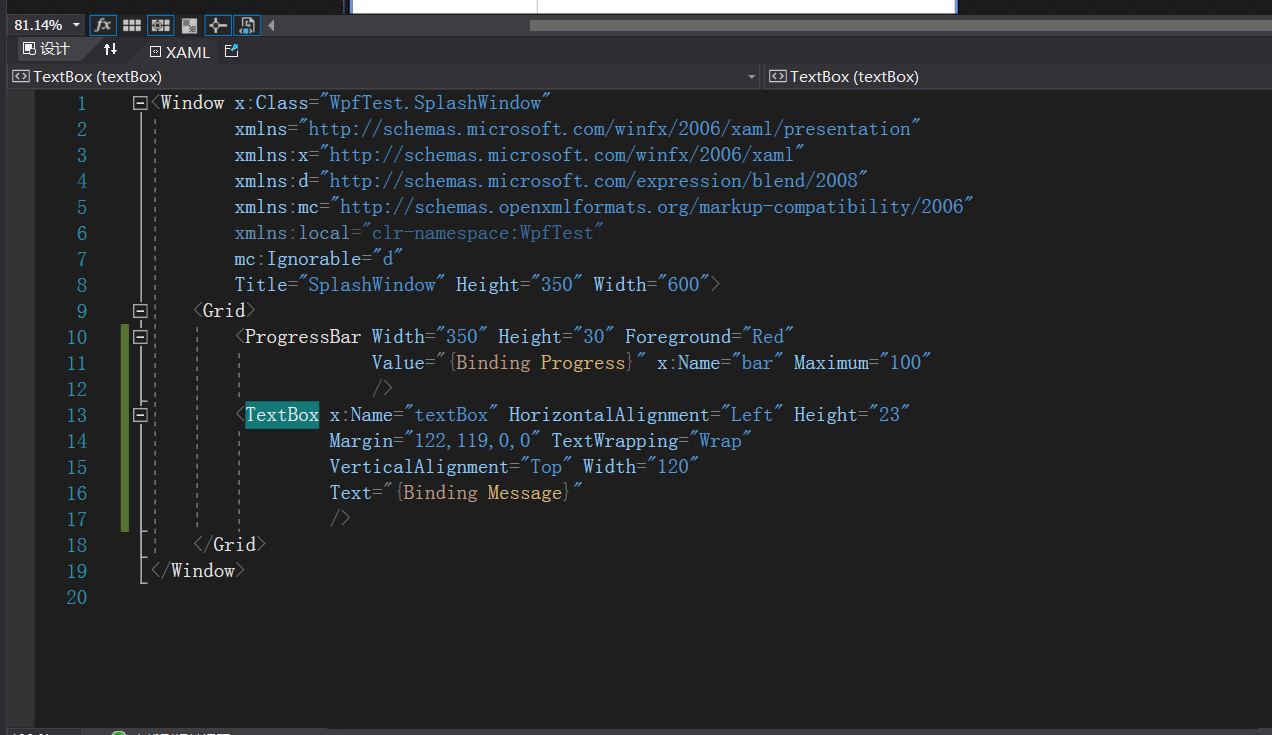The width and height of the screenshot is (1272, 735).
Task: Click the blend/2008 xmlns:d namespace URL
Action: click(x=598, y=181)
